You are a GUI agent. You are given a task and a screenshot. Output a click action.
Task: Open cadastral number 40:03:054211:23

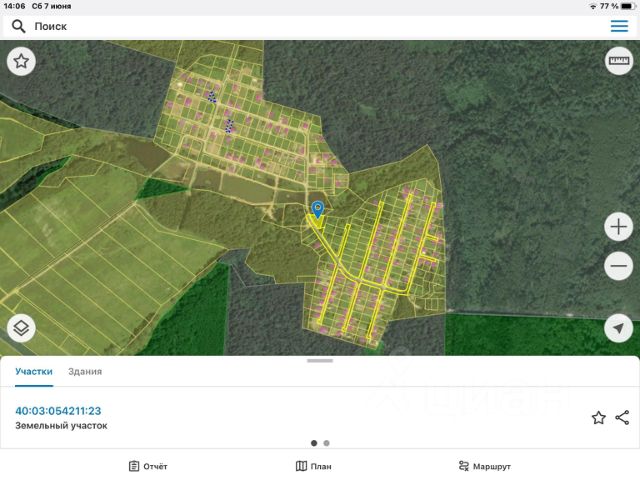58,411
